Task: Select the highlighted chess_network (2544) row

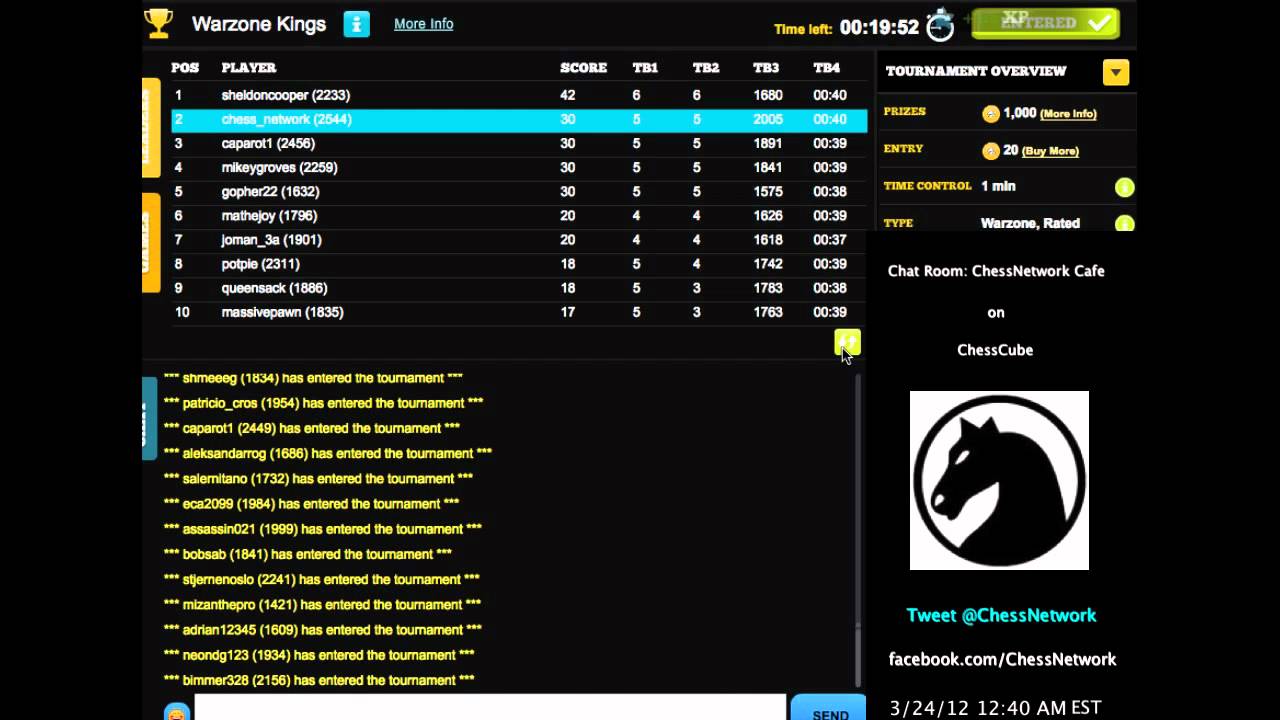Action: [x=519, y=120]
